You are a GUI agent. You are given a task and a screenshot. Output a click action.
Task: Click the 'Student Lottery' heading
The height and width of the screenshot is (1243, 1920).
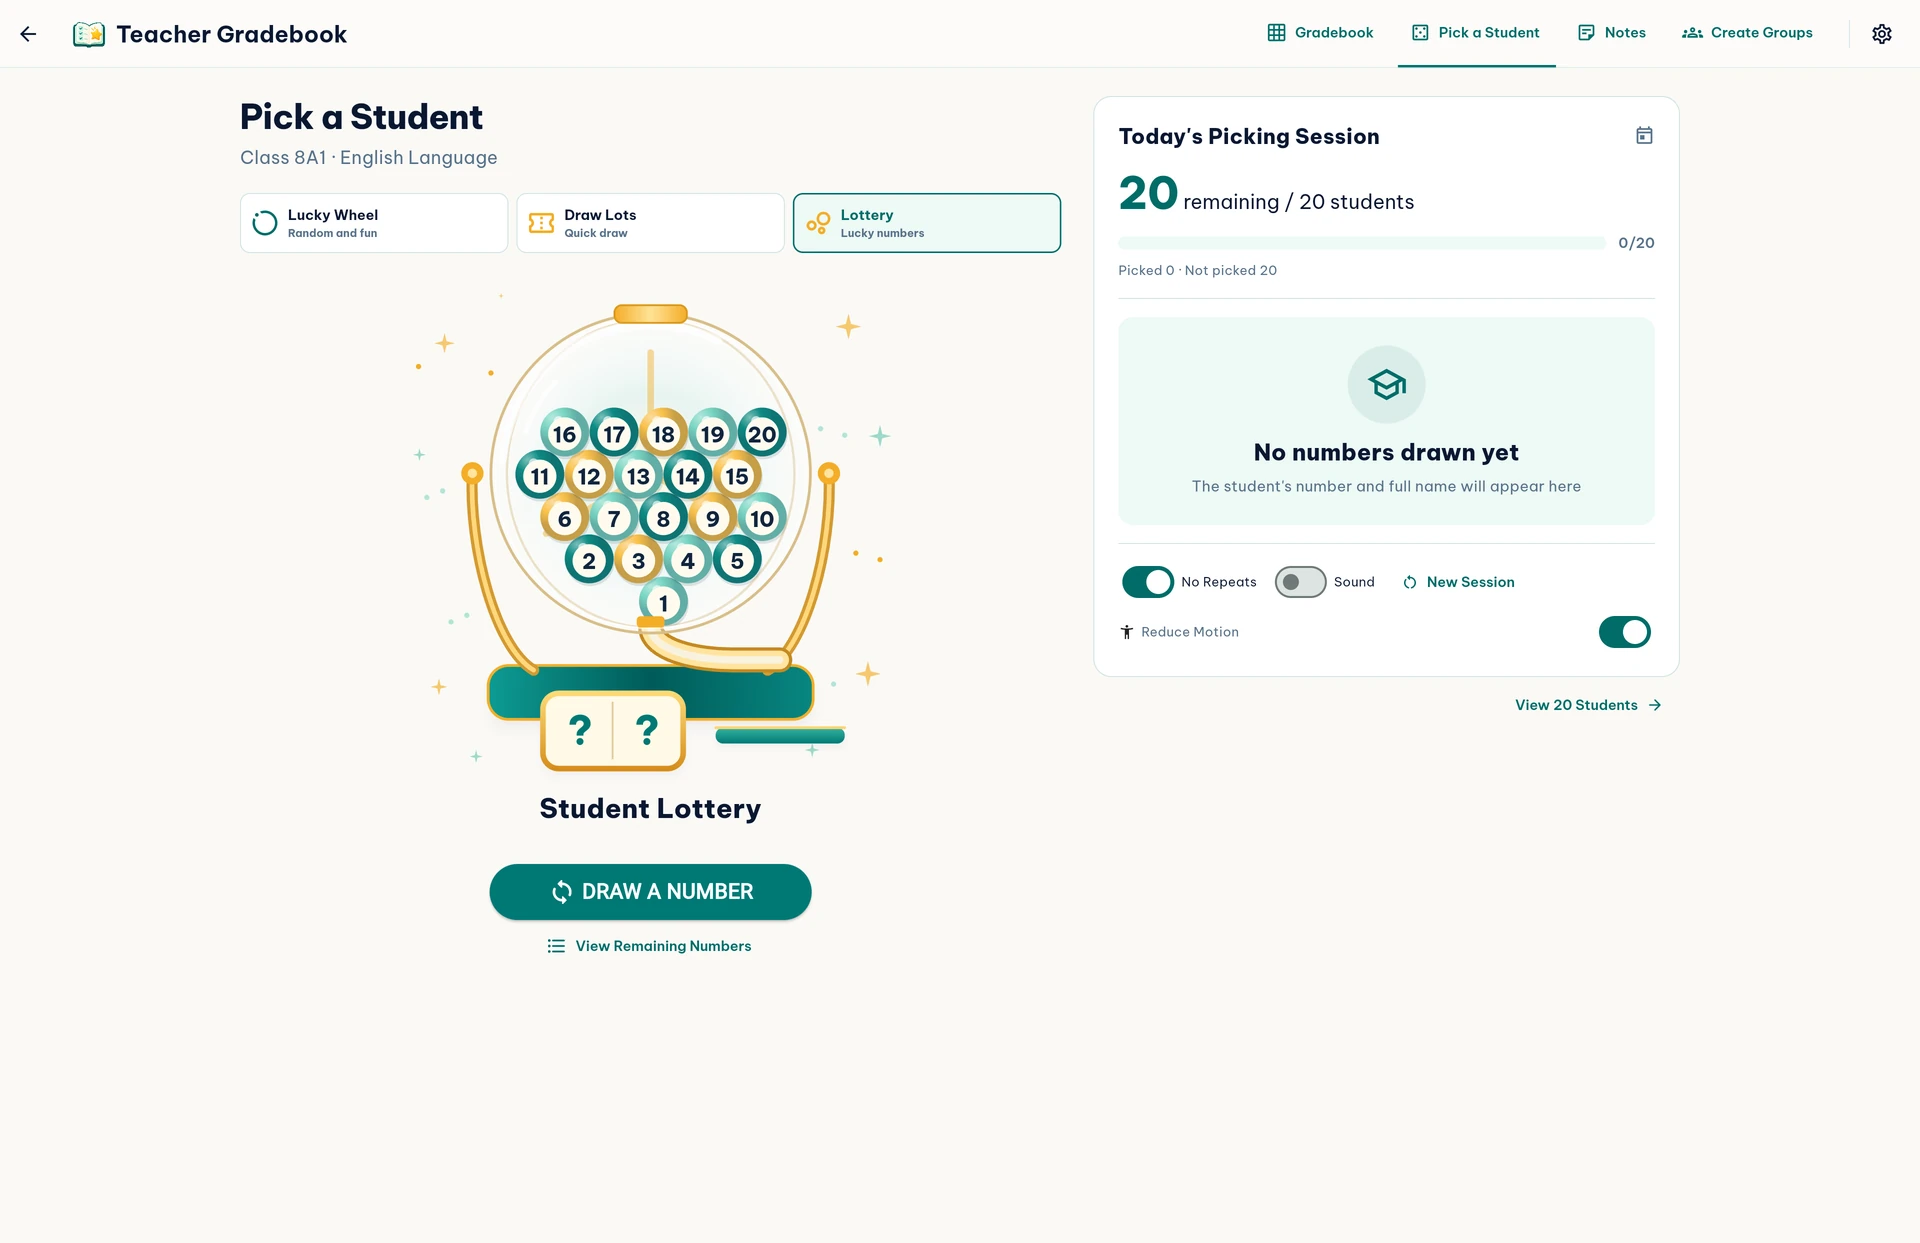(x=650, y=808)
